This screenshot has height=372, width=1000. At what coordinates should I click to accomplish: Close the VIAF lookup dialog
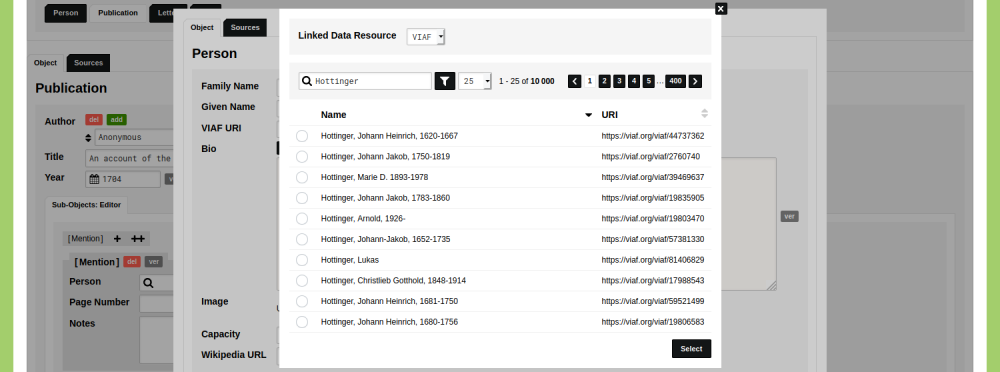point(721,9)
